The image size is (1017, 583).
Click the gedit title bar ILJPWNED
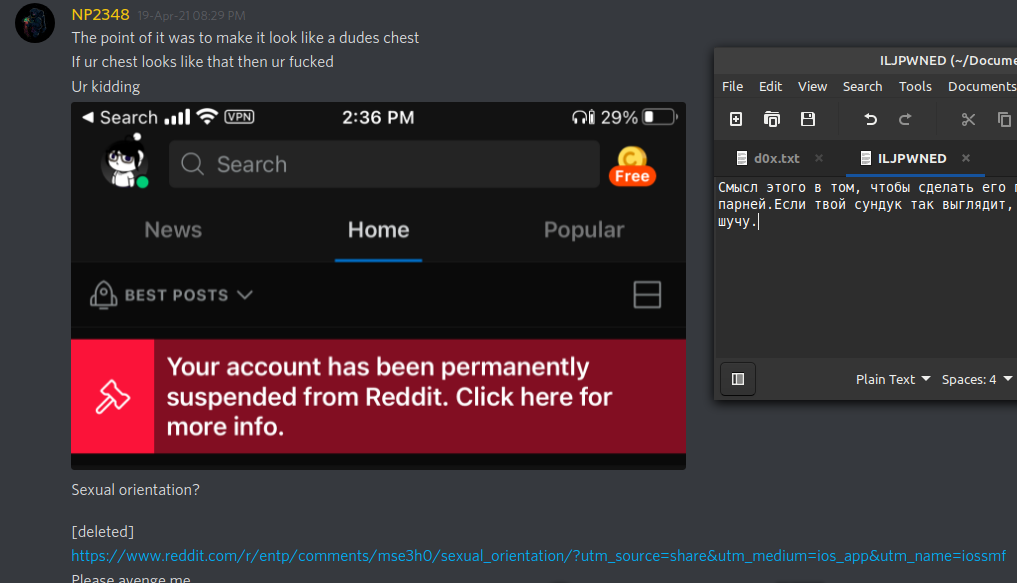tap(948, 60)
